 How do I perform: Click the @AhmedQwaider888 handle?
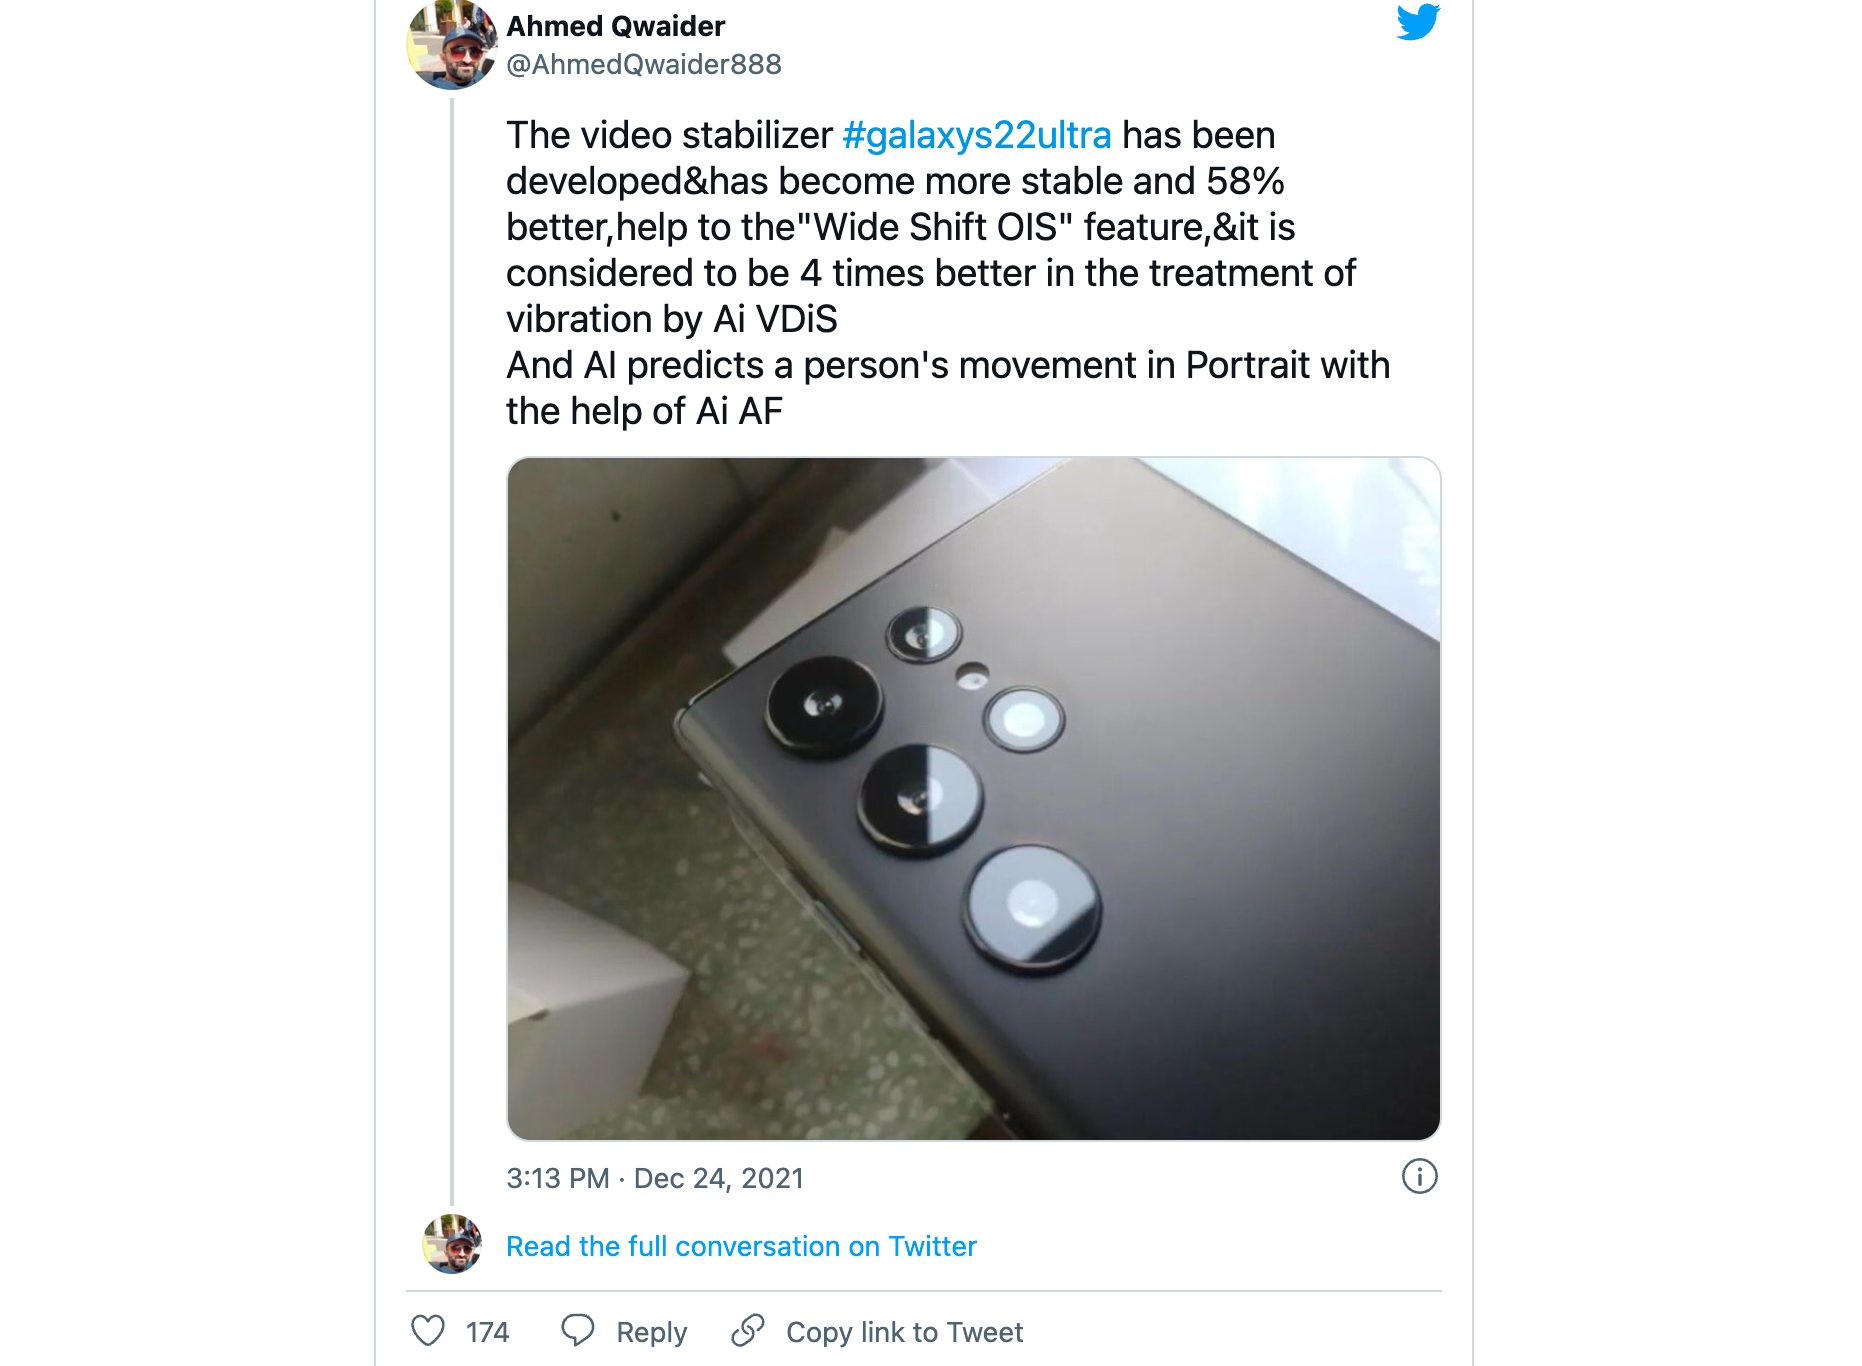tap(643, 65)
